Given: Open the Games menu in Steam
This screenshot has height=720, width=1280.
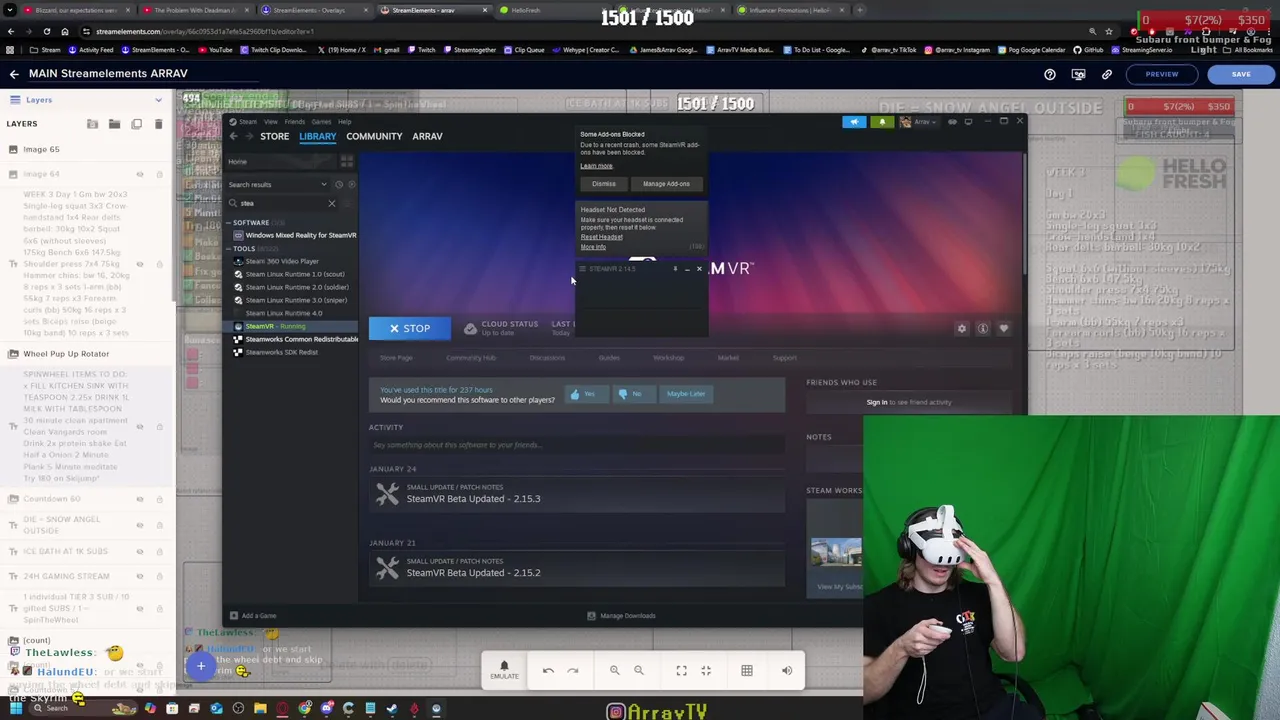Looking at the screenshot, I should tap(321, 122).
